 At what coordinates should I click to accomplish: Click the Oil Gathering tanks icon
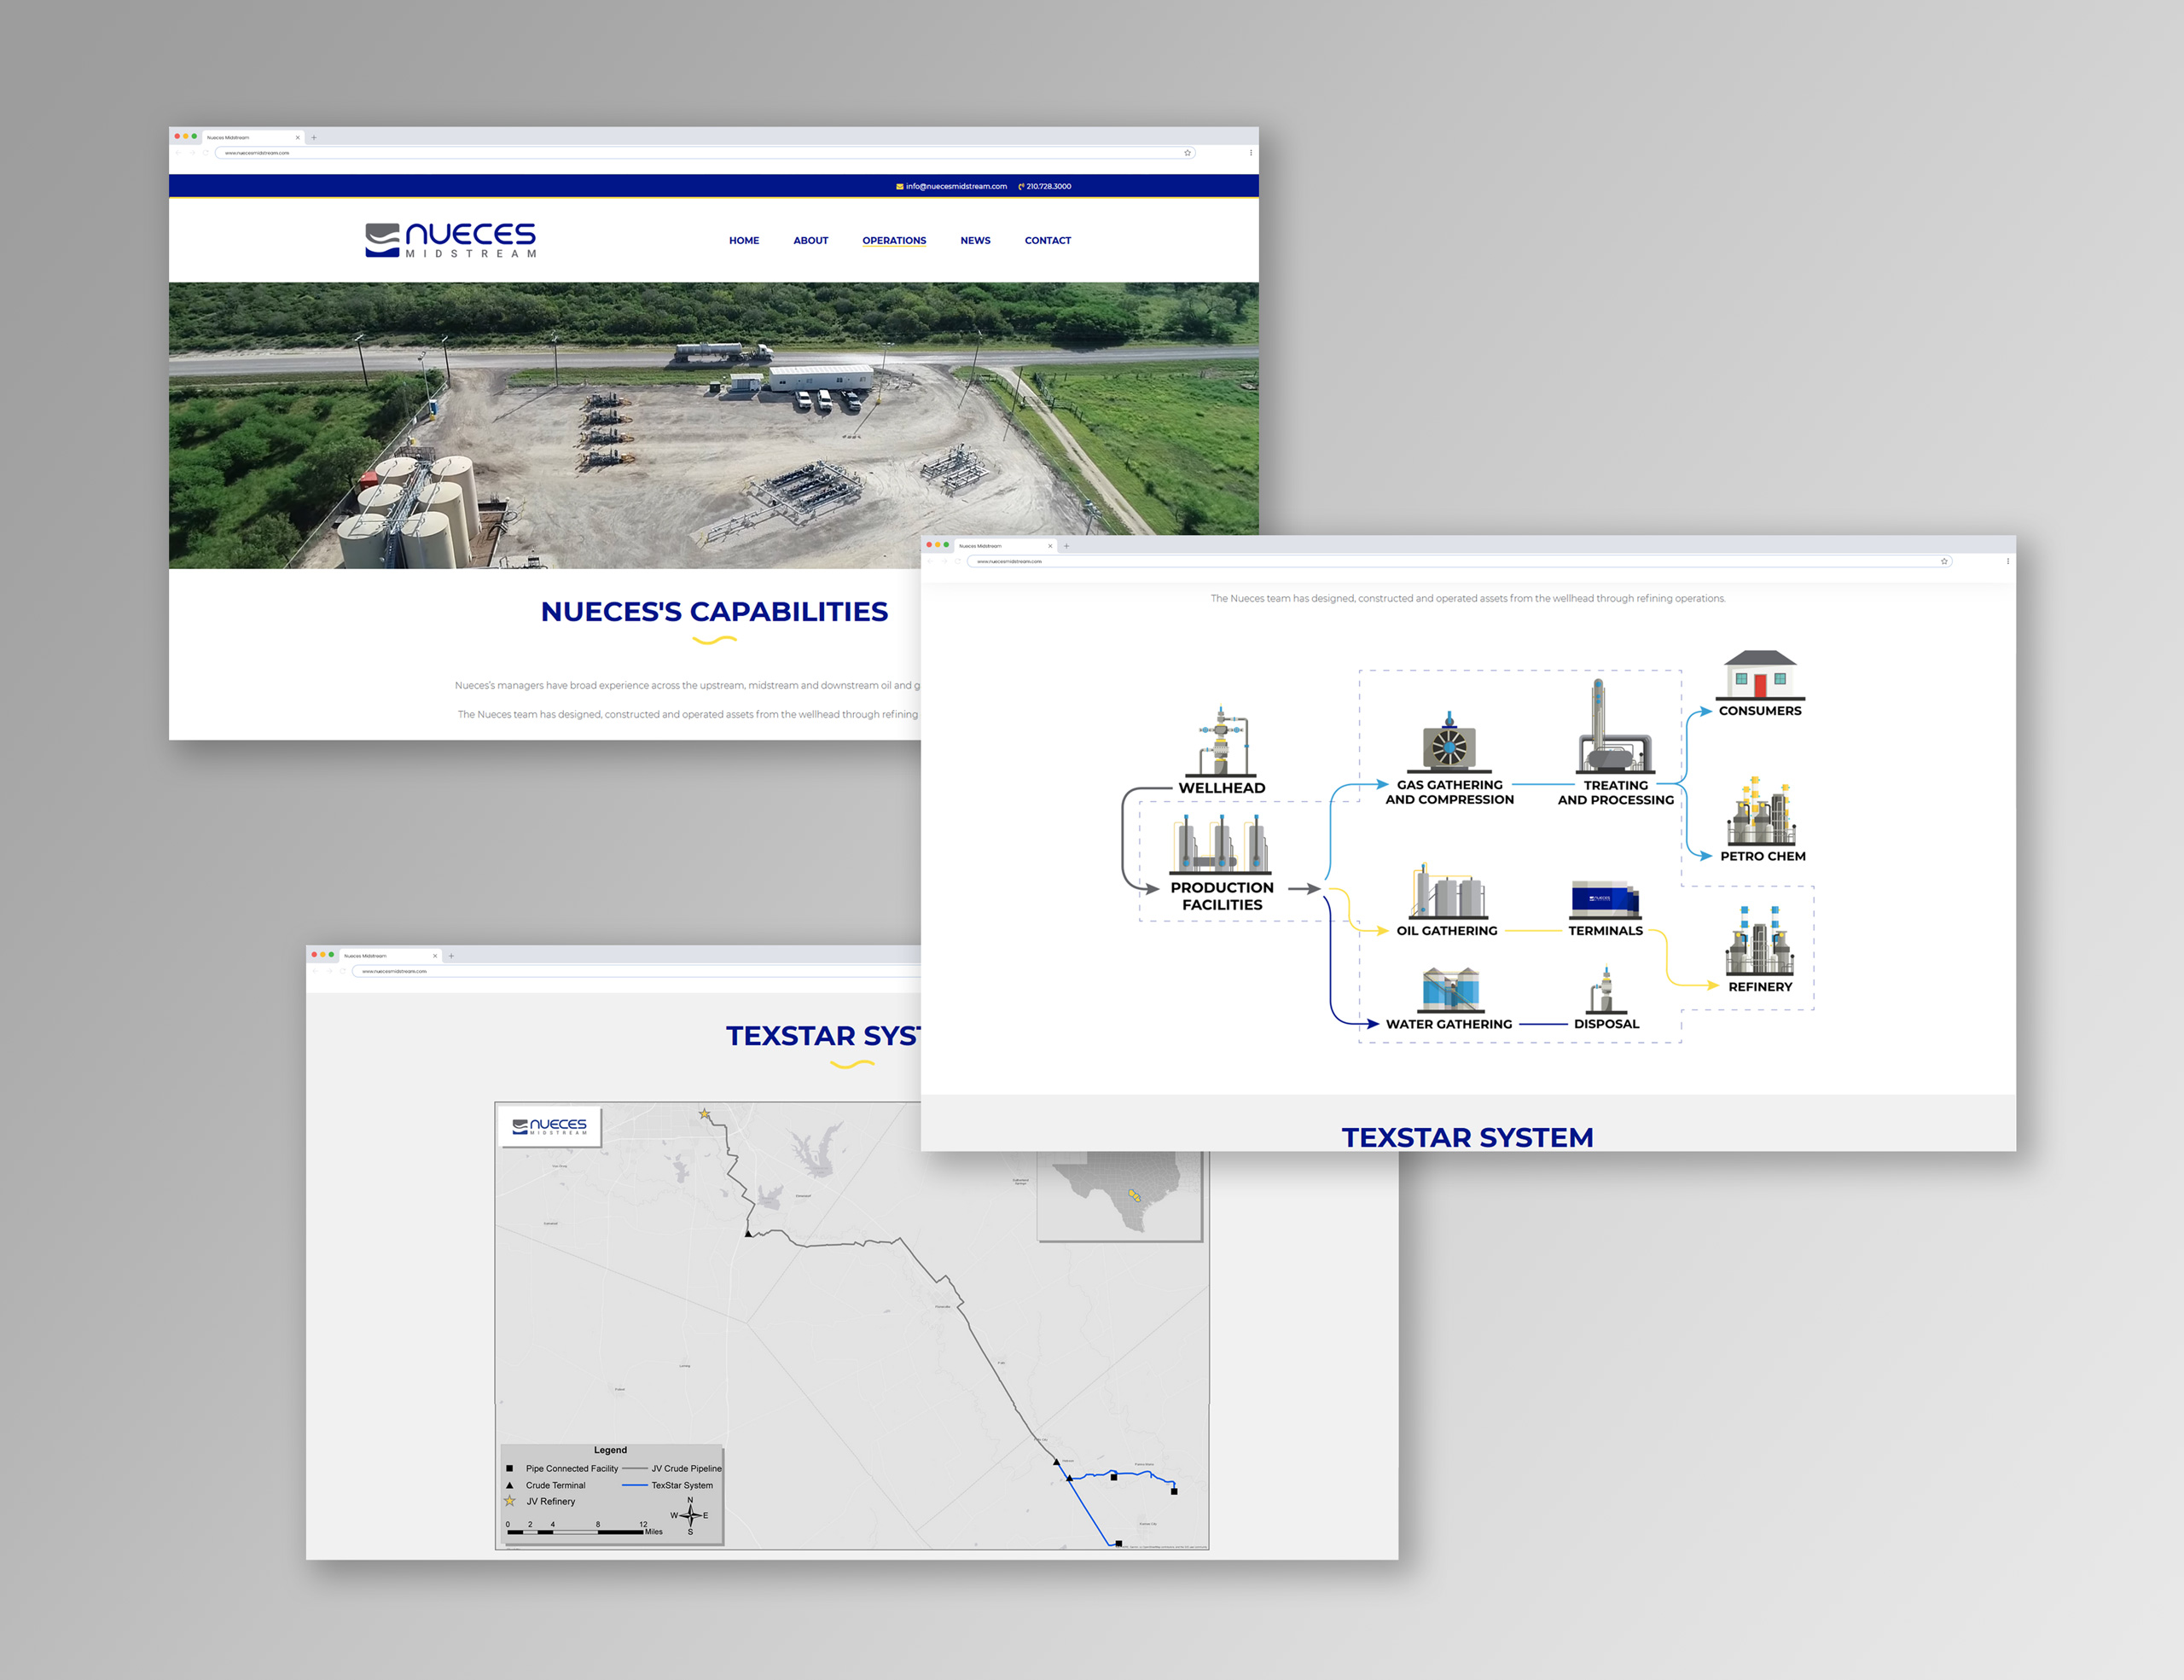click(x=1448, y=892)
